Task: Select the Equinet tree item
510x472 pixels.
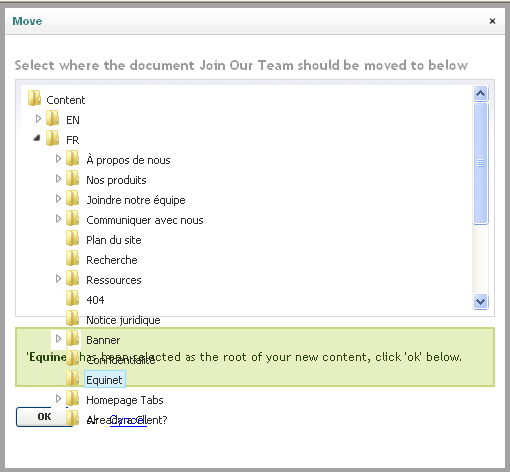Action: point(104,379)
